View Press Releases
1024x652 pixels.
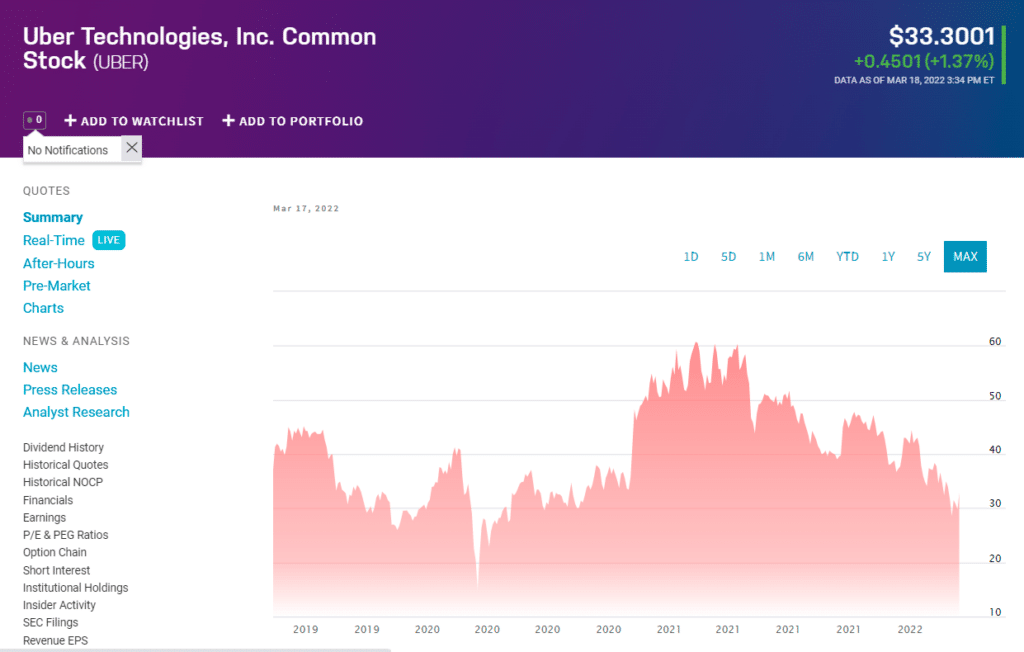pyautogui.click(x=70, y=389)
